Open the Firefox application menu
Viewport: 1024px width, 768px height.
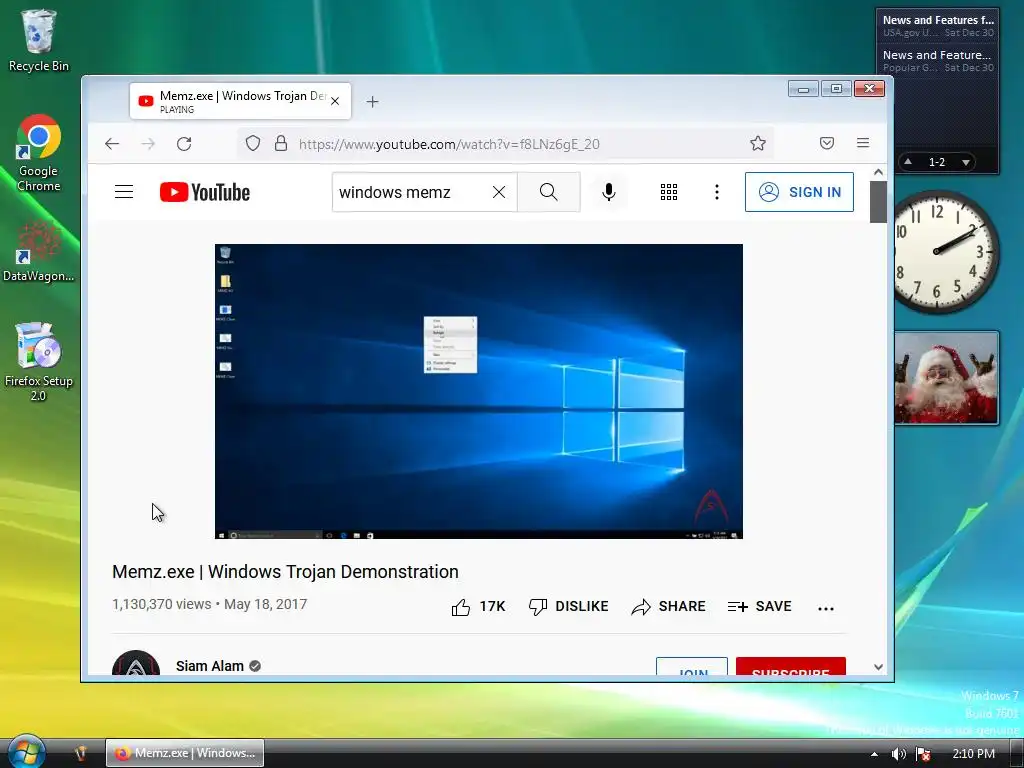(x=863, y=143)
